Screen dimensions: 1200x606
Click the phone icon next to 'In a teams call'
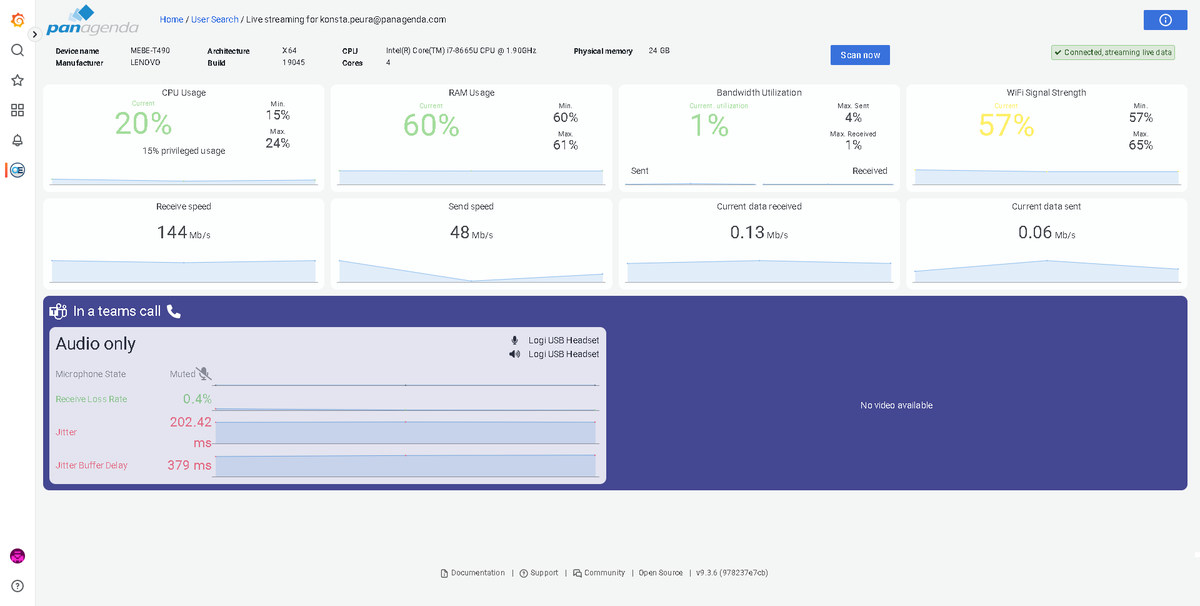[x=174, y=311]
